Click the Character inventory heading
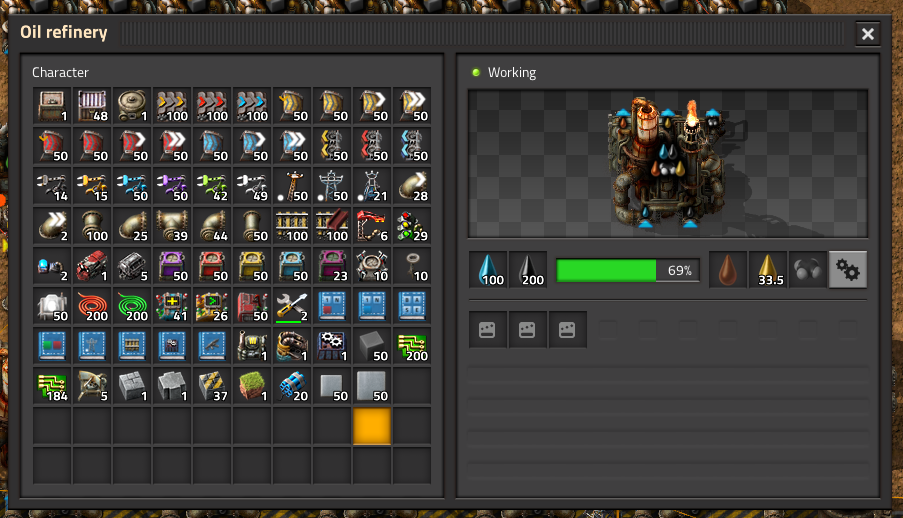The height and width of the screenshot is (518, 903). pos(60,73)
